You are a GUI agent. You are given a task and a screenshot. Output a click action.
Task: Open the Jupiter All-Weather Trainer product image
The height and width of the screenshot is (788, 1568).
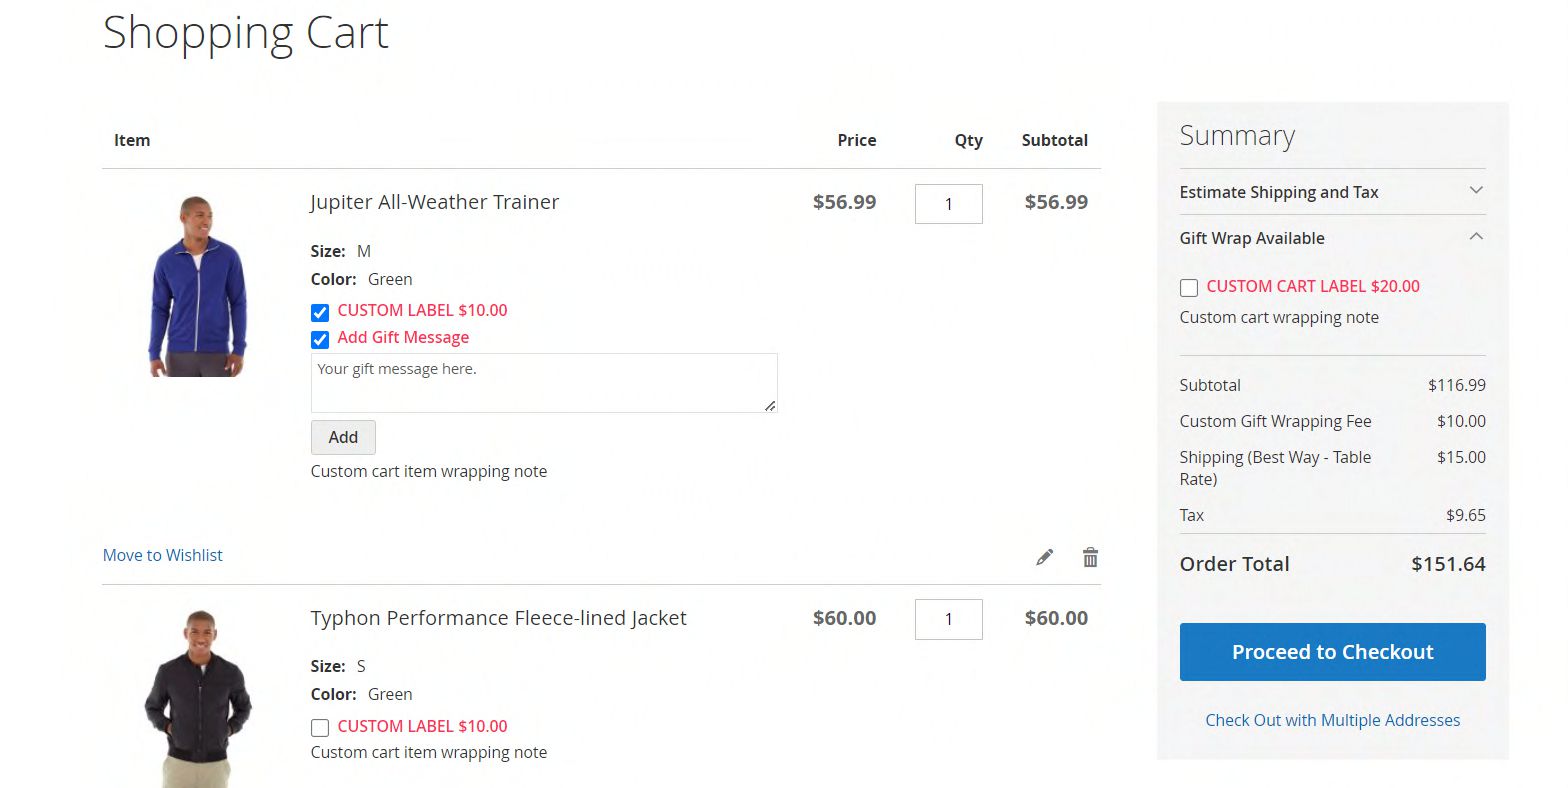click(198, 286)
